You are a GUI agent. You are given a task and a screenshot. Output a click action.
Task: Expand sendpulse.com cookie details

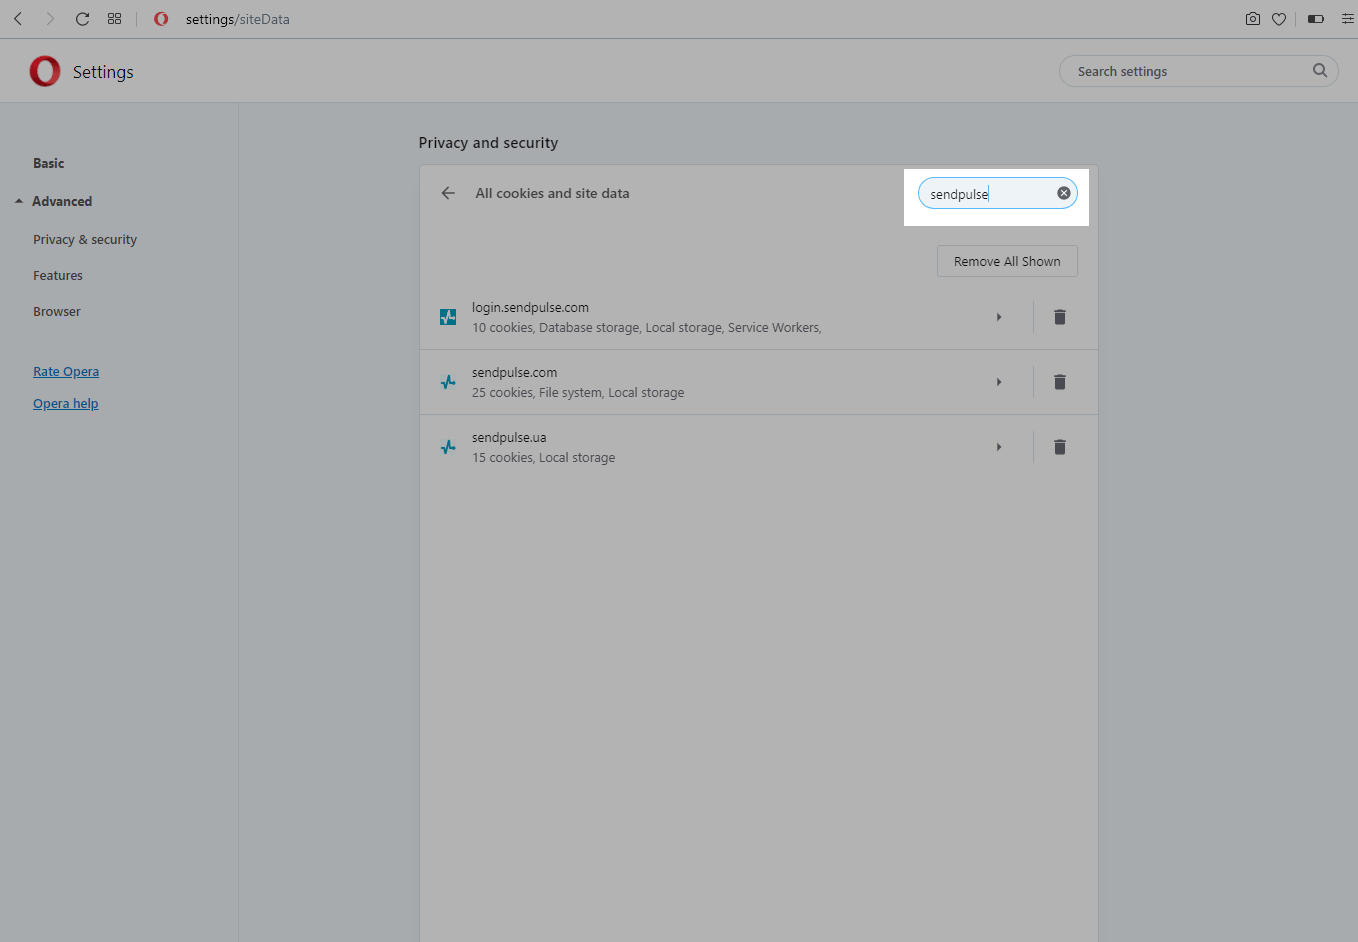coord(999,382)
